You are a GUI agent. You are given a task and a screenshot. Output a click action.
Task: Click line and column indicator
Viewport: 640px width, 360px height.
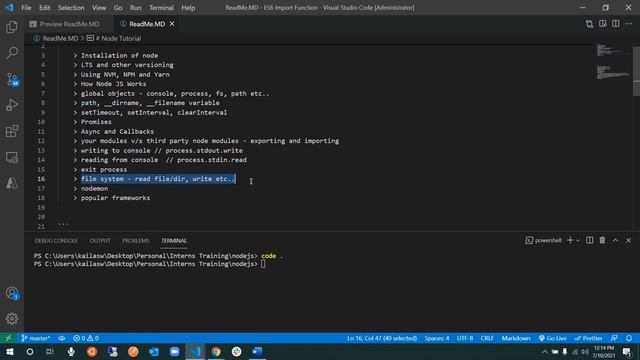click(x=382, y=338)
